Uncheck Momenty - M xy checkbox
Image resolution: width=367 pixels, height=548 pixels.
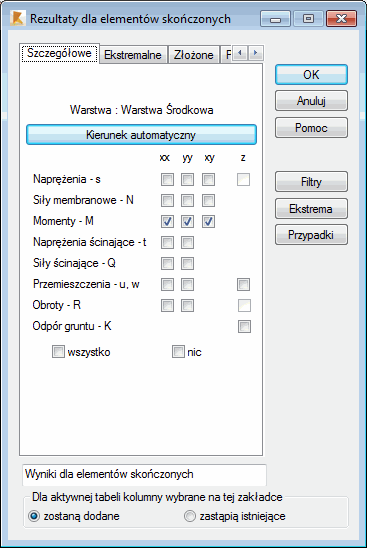pyautogui.click(x=208, y=222)
